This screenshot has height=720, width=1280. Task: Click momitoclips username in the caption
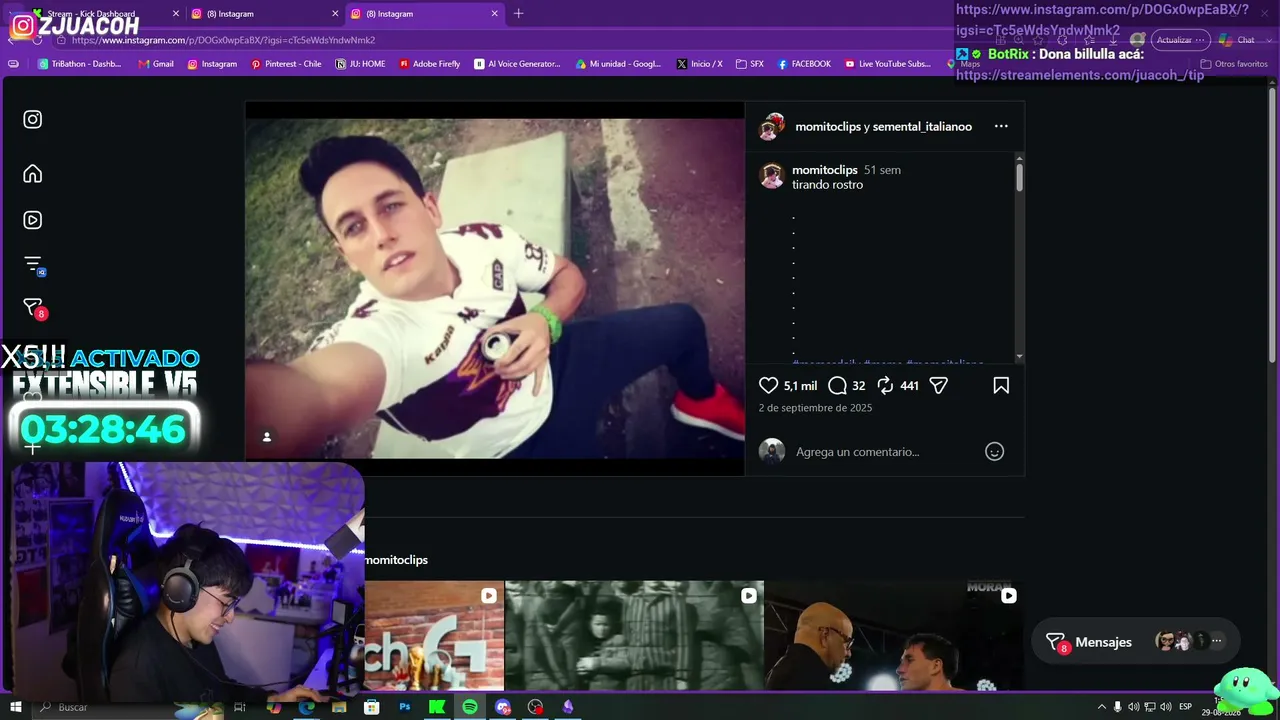(x=825, y=170)
